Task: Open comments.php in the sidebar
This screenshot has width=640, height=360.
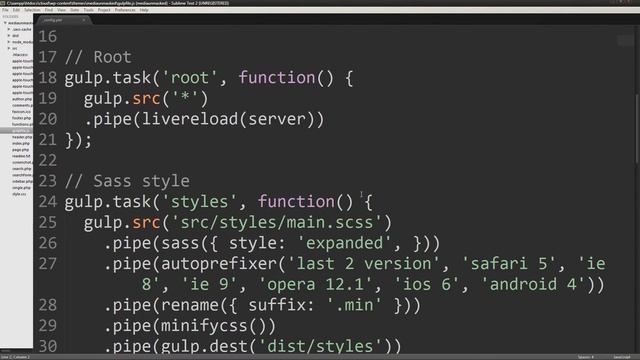Action: pos(22,105)
